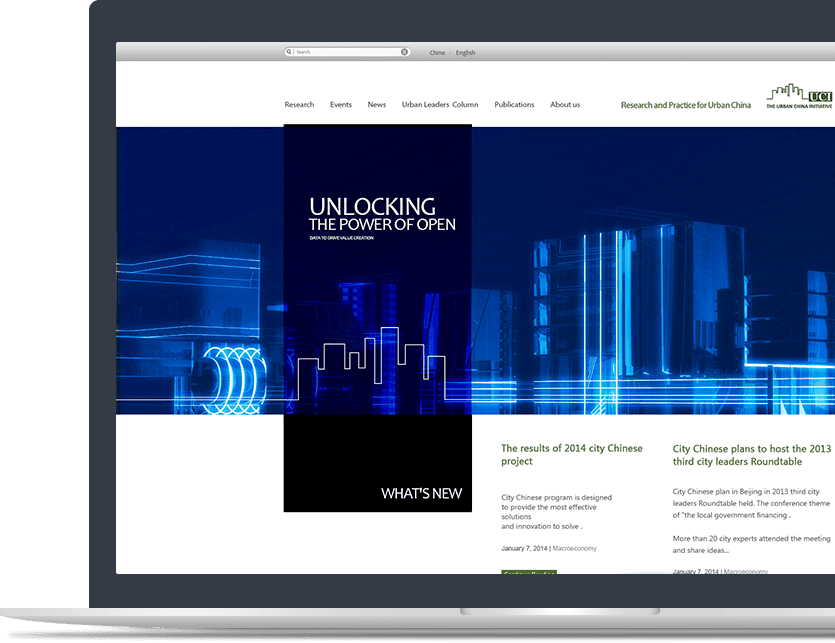Open the News section

tap(376, 105)
